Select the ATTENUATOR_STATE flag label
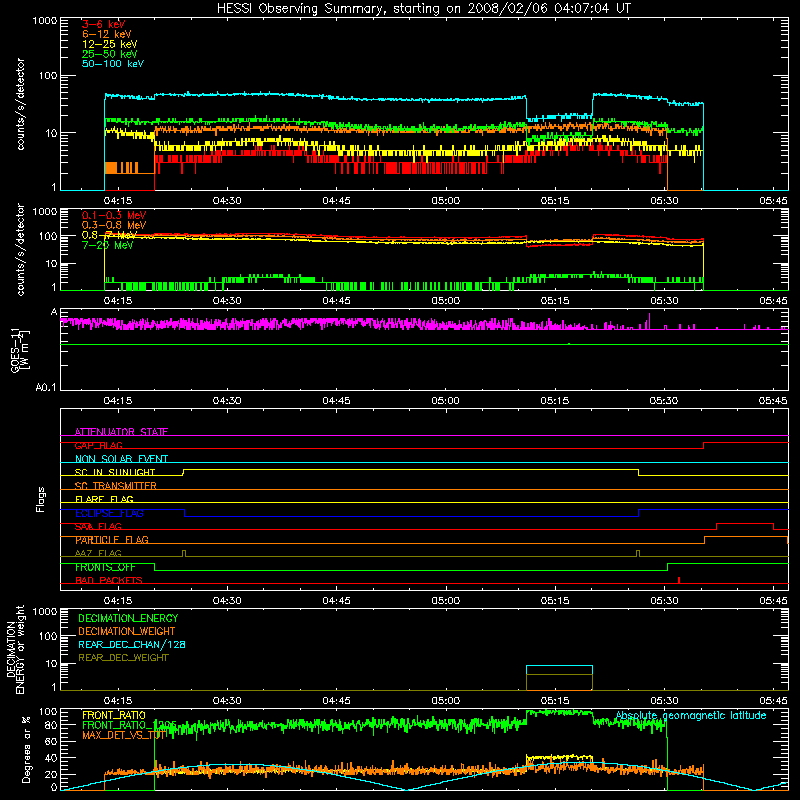Screen dimensions: 800x800 point(121,432)
